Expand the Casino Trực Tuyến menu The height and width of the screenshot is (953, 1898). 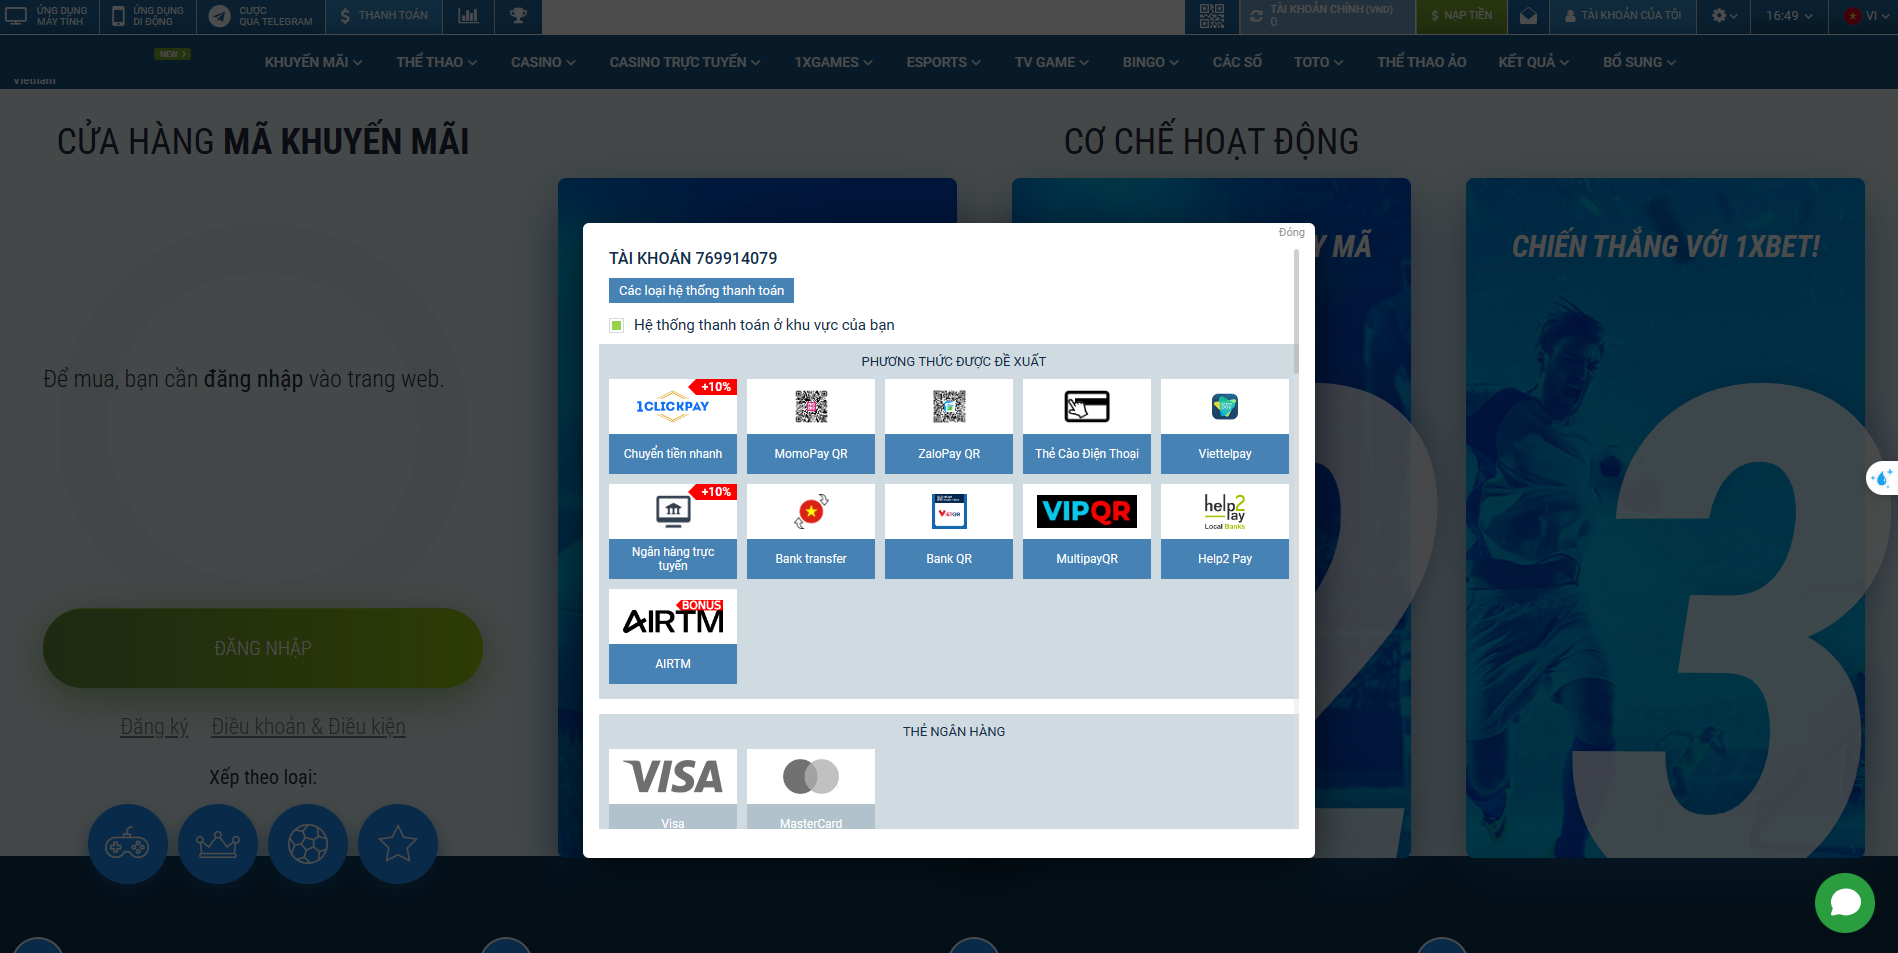pyautogui.click(x=684, y=62)
